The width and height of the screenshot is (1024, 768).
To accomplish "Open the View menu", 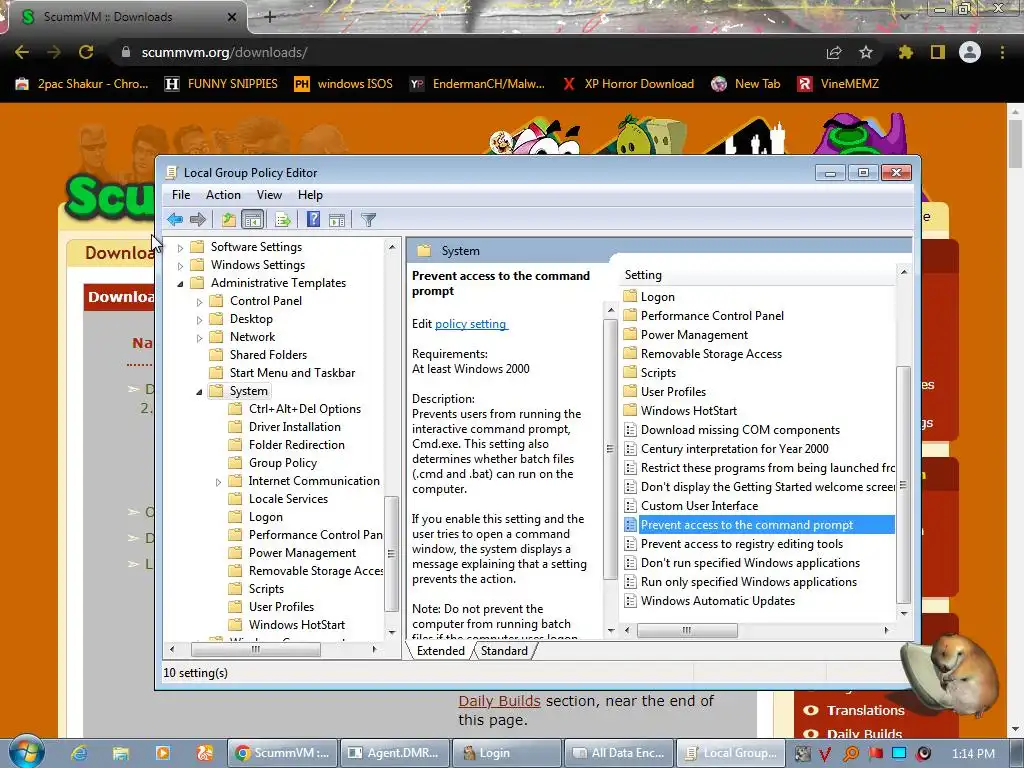I will tap(269, 195).
